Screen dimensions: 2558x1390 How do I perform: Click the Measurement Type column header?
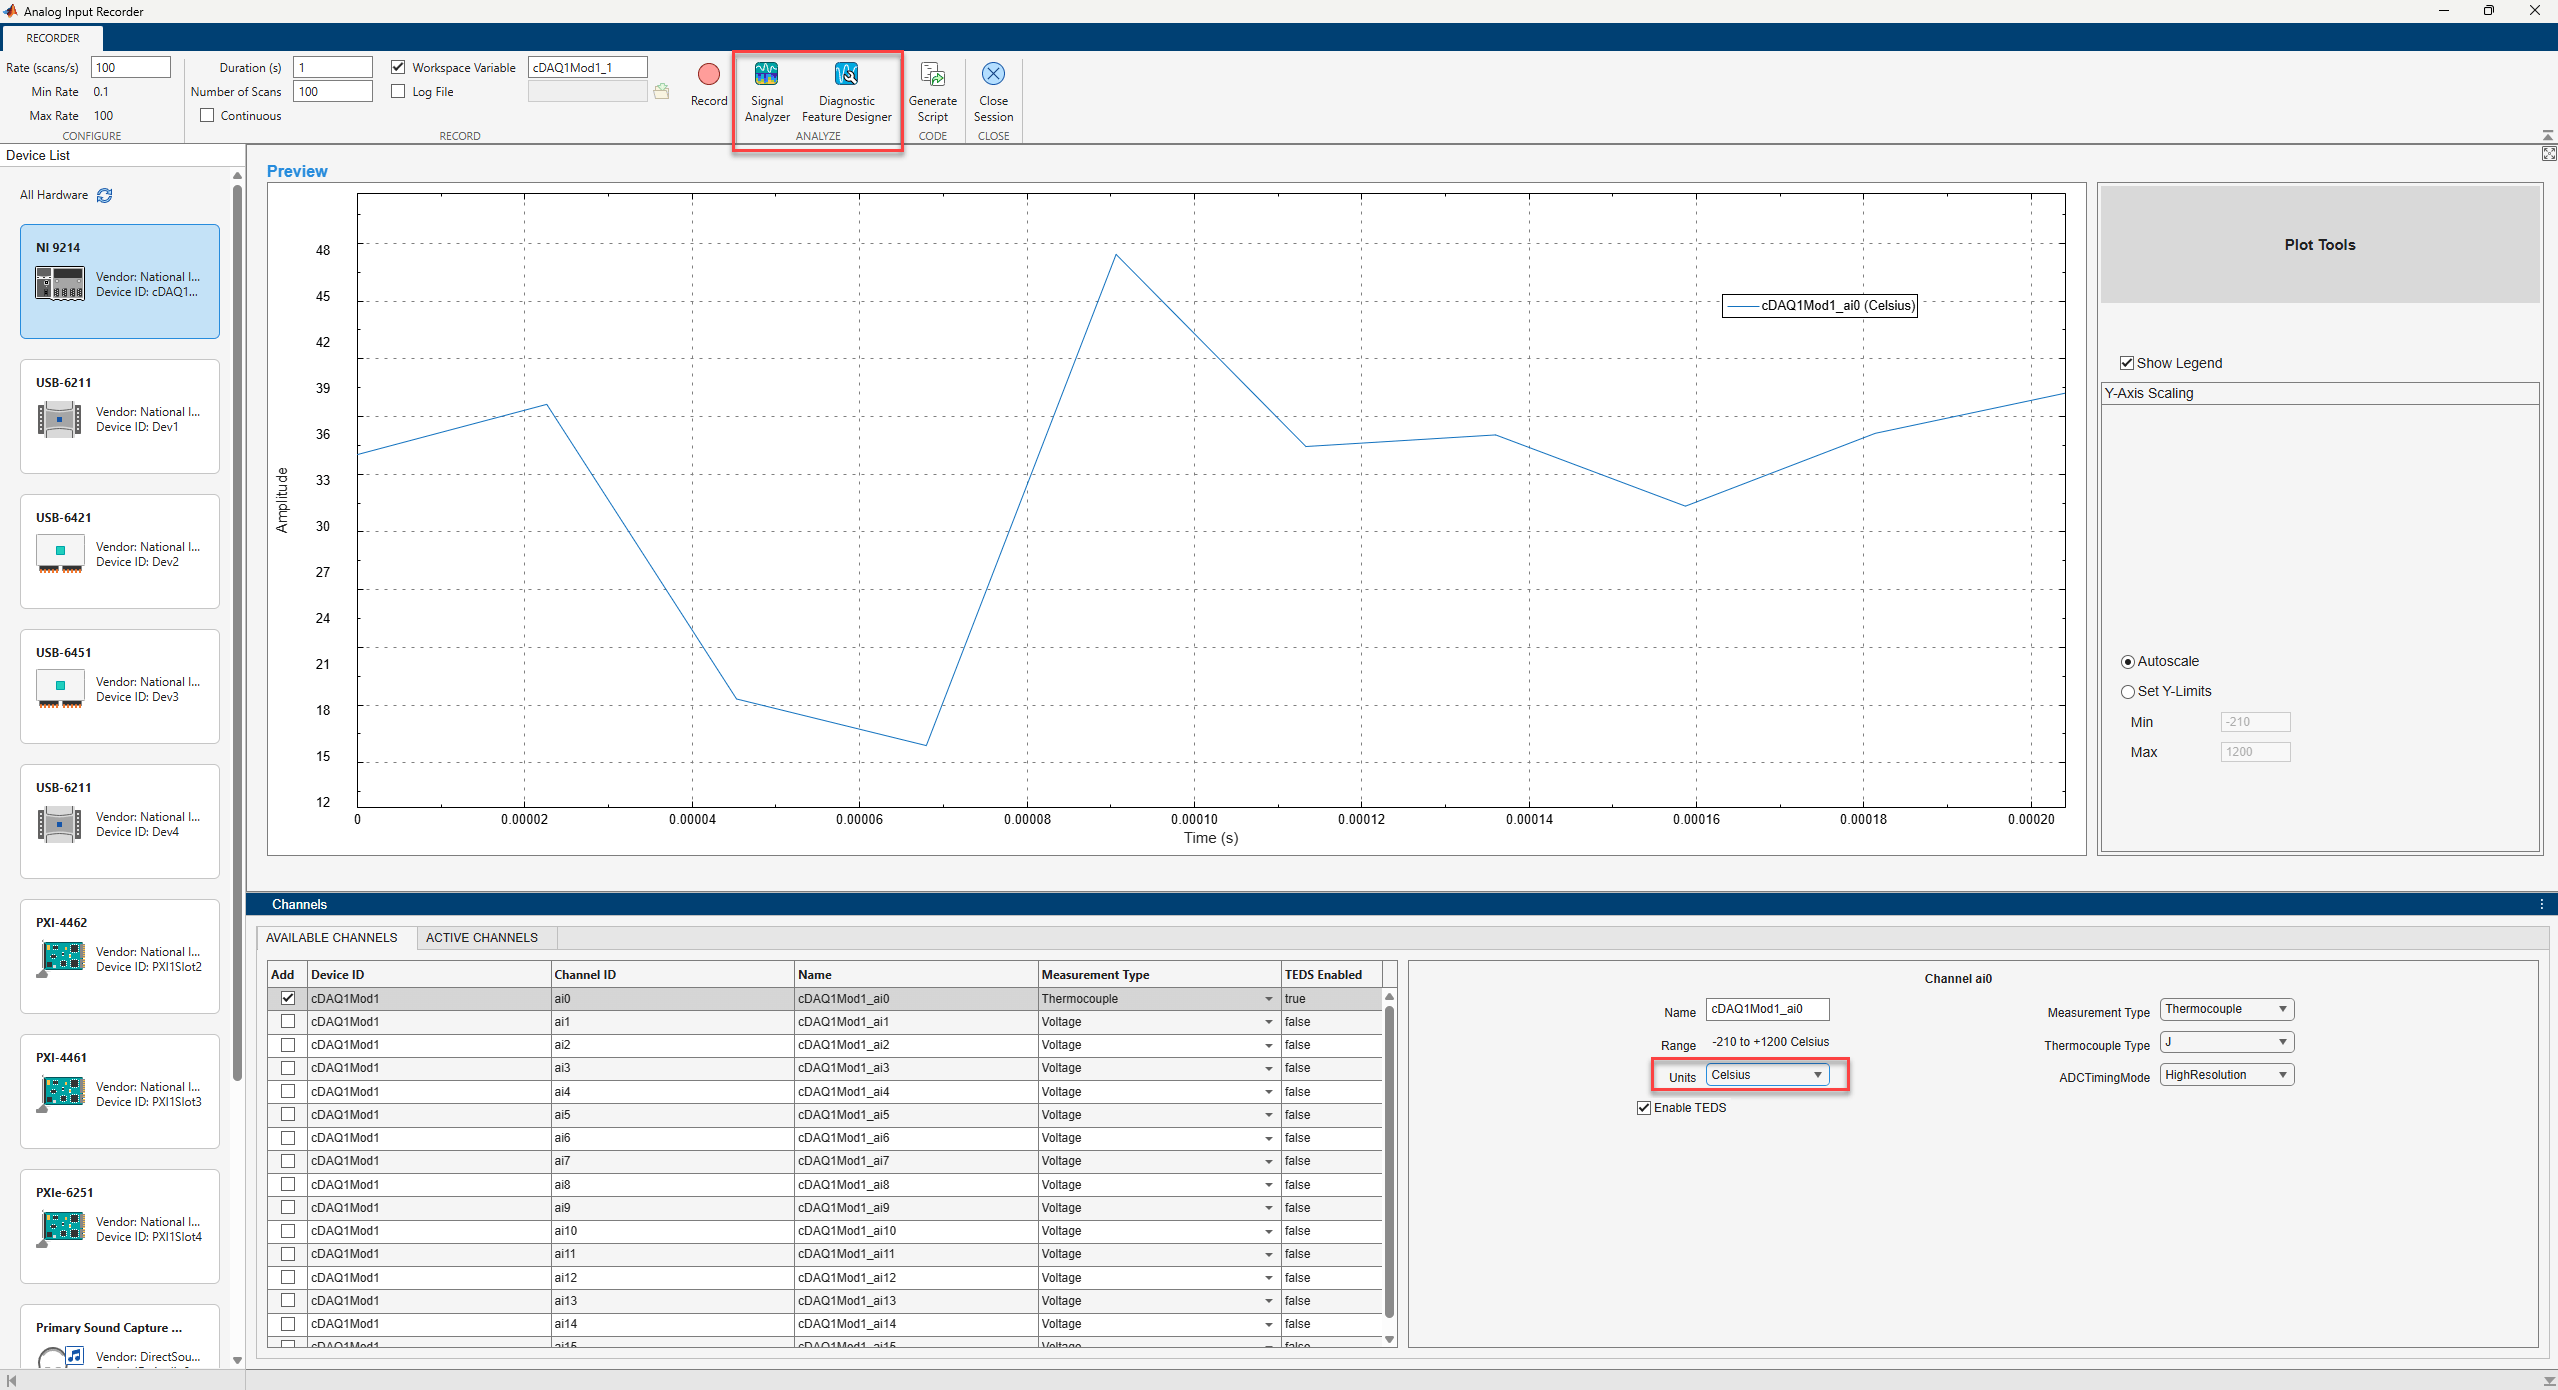1158,975
